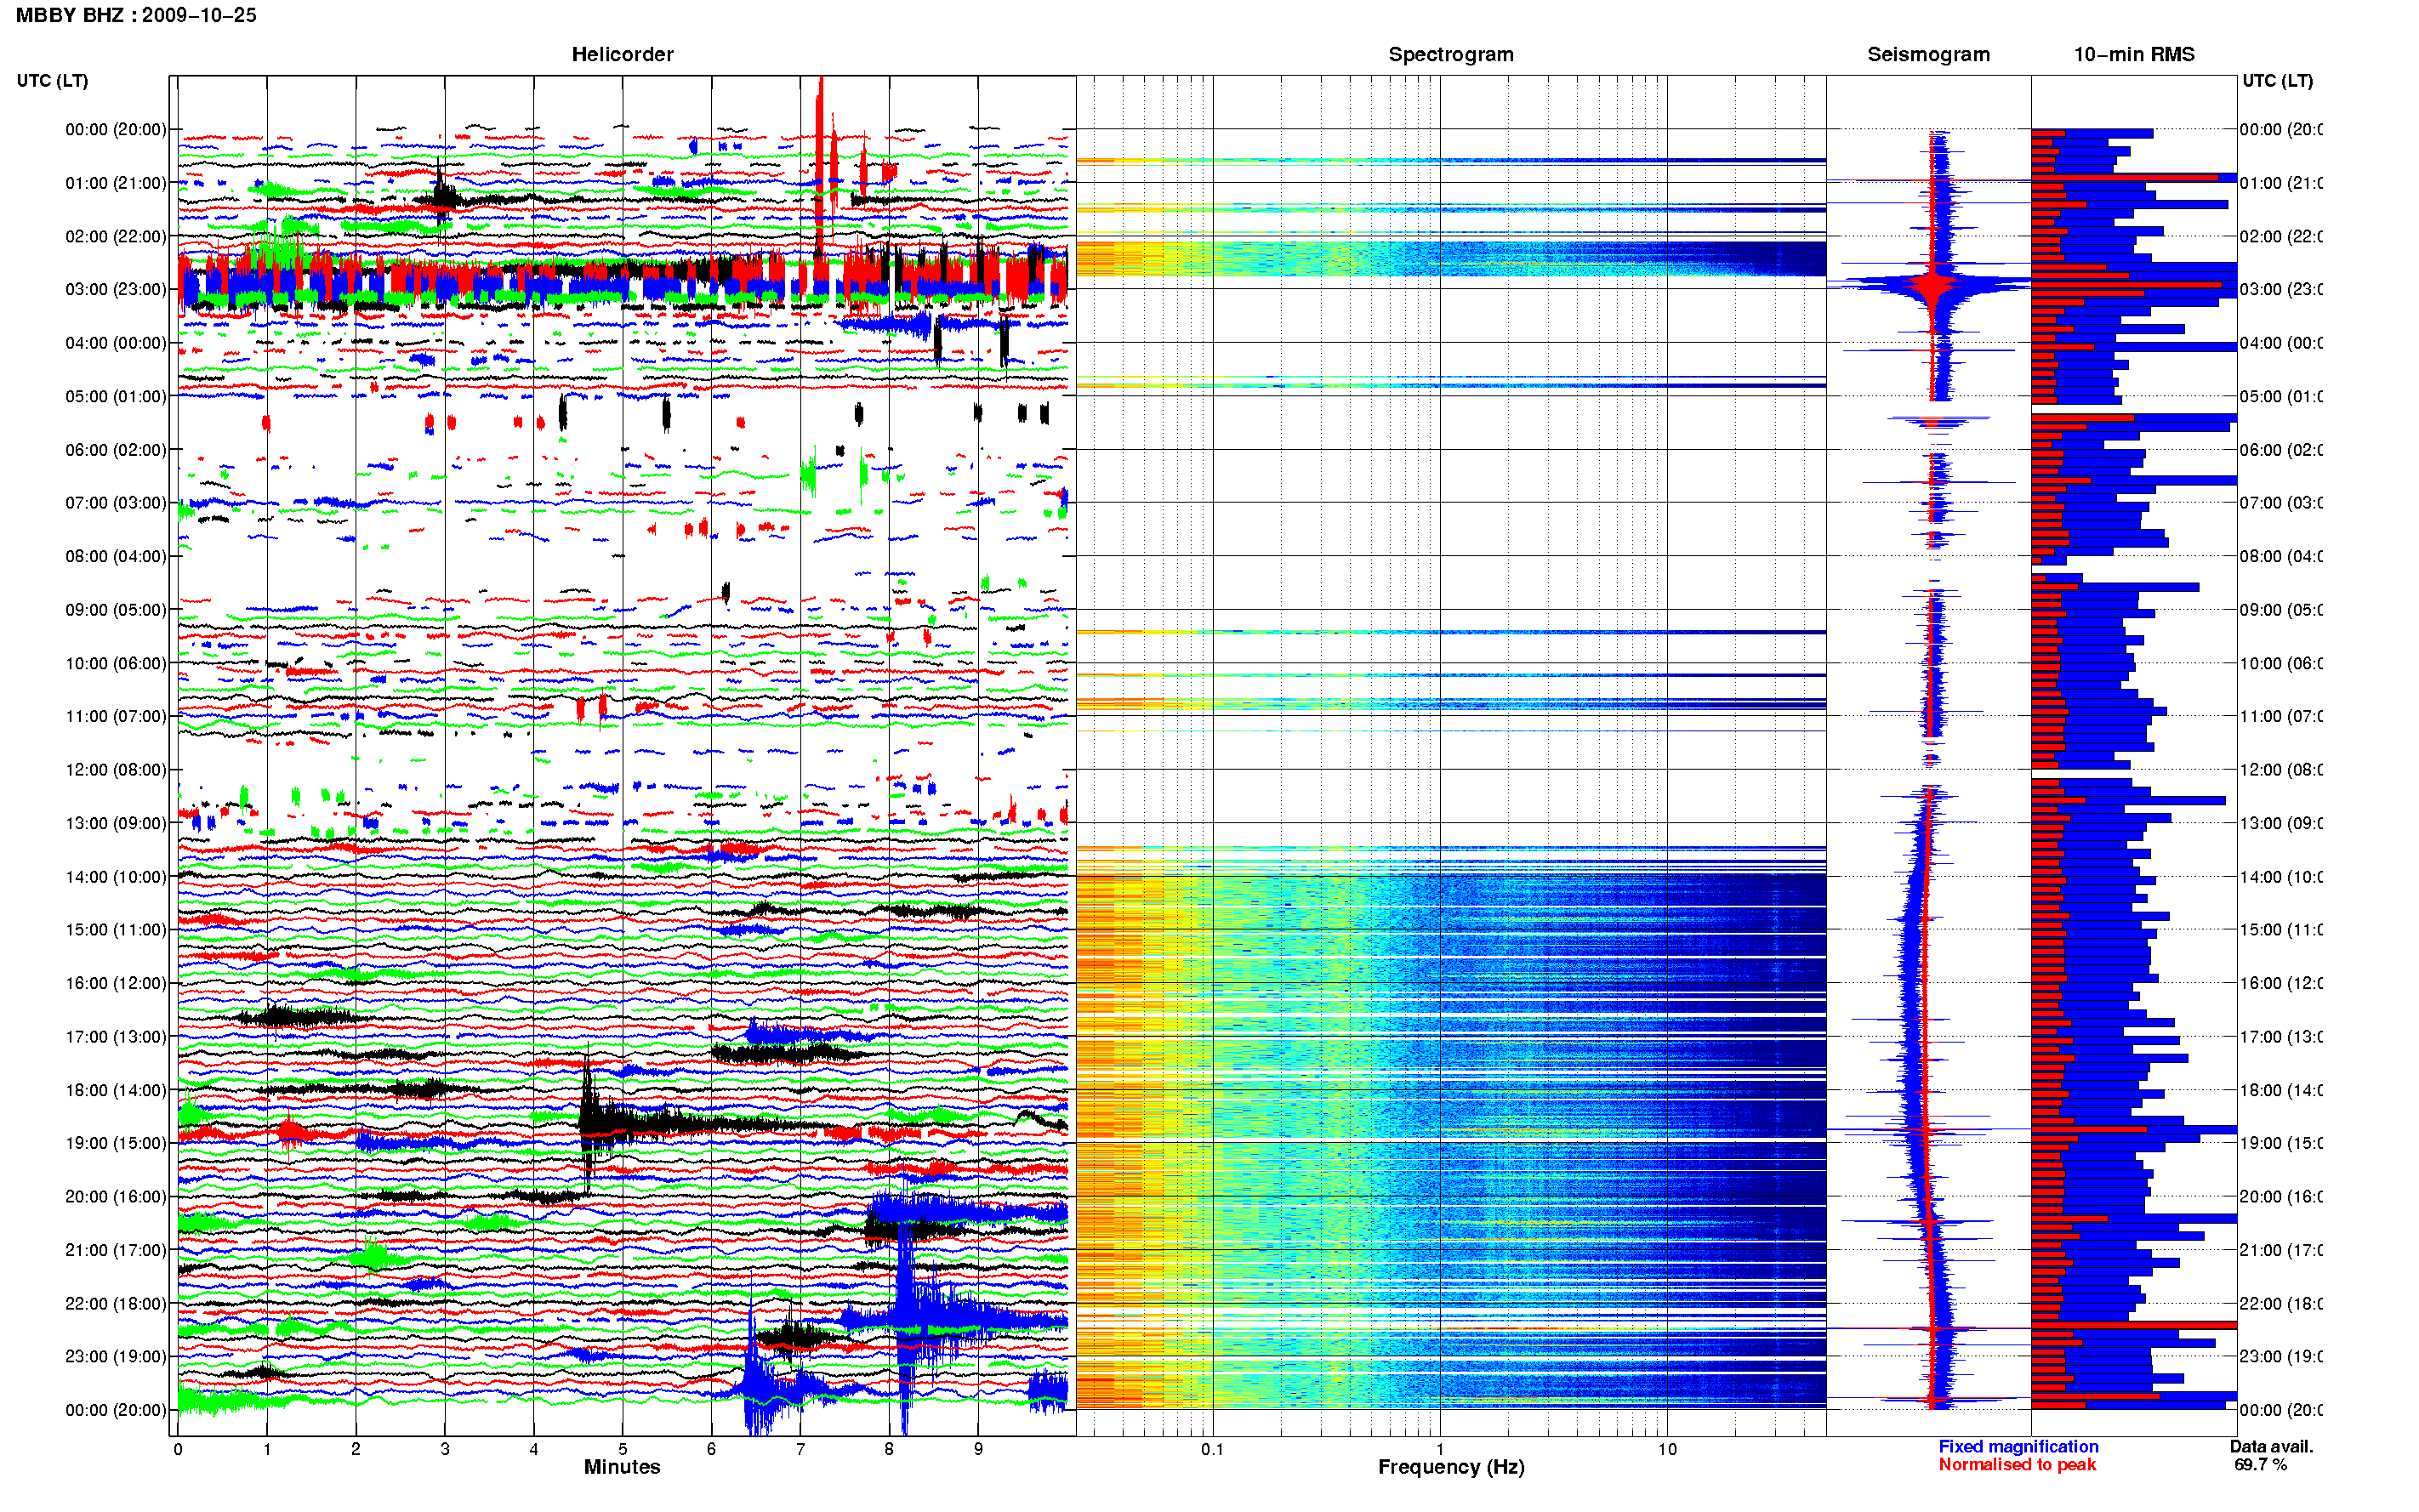Click the '0.1' frequency tick label
Screen dimensions: 2419x1512
pos(1212,1449)
